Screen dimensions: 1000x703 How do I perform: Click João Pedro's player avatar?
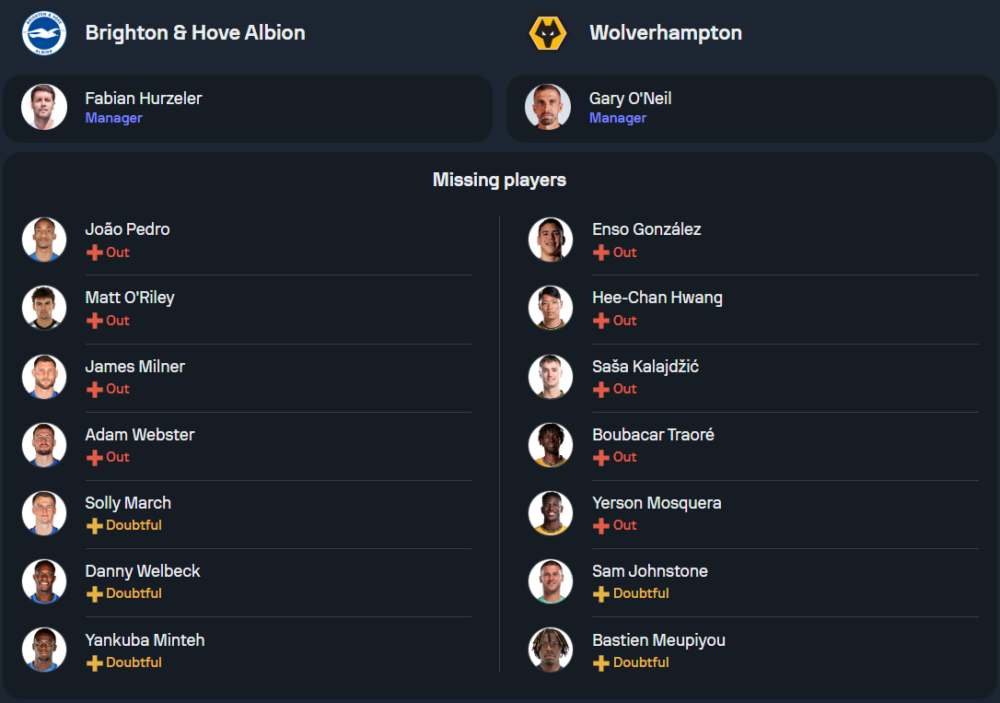point(44,240)
